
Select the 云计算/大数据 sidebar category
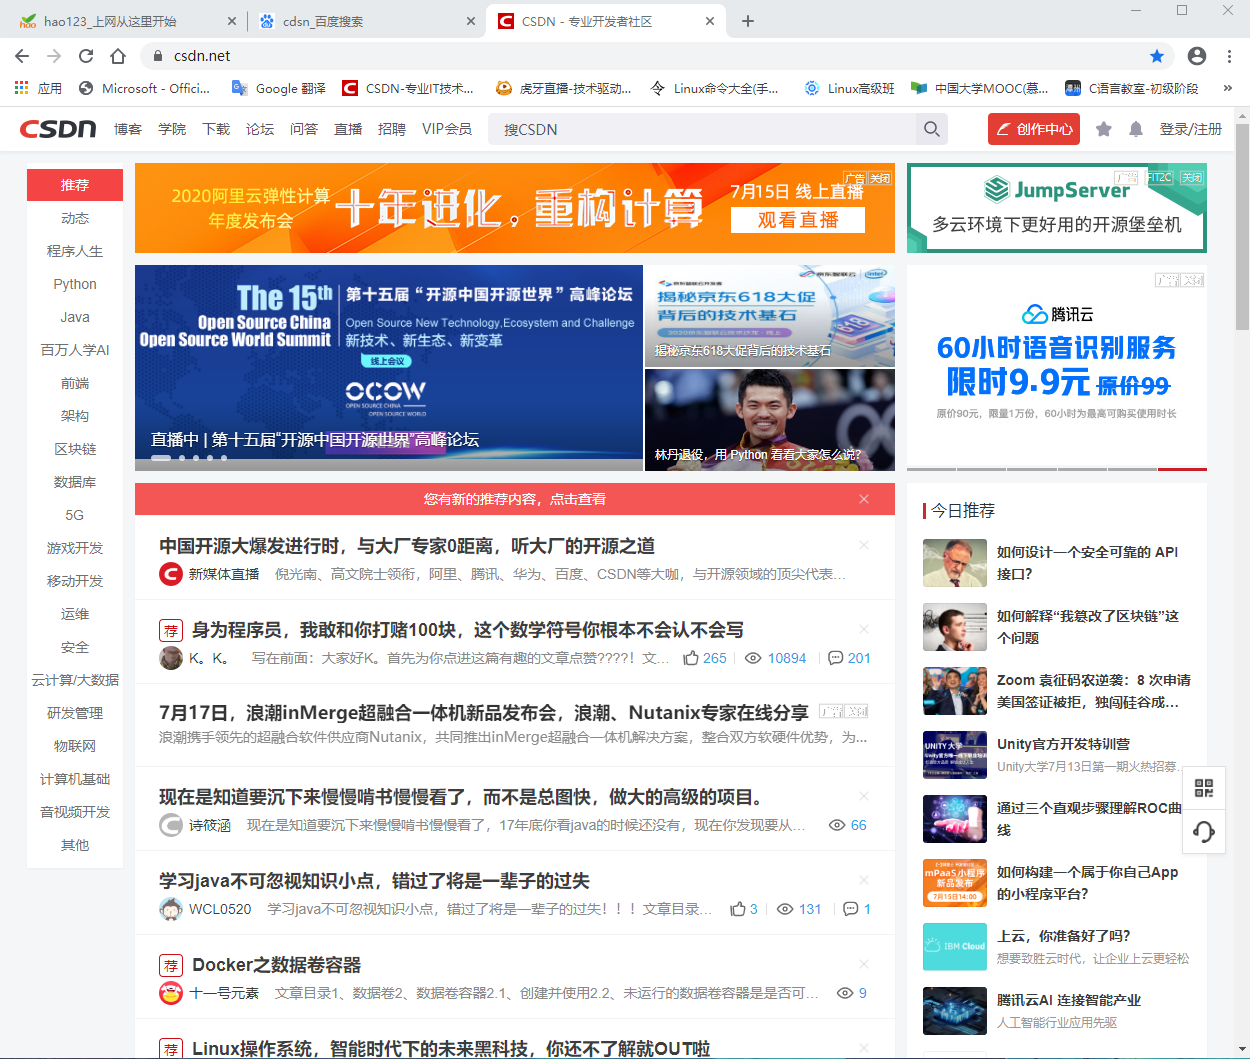[x=75, y=680]
